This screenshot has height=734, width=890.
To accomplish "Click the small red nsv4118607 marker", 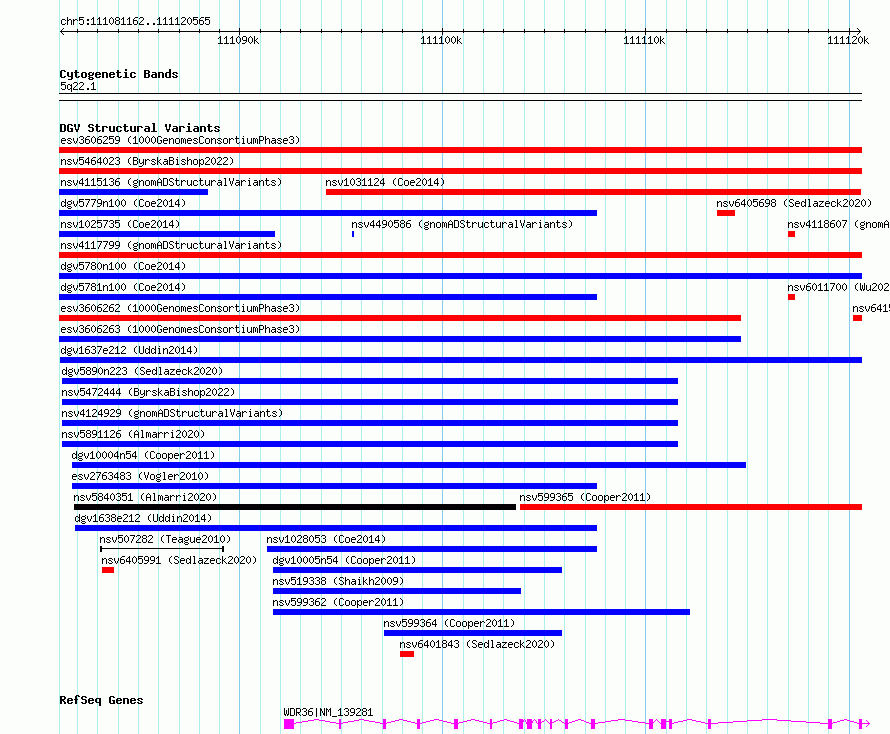I will click(791, 234).
